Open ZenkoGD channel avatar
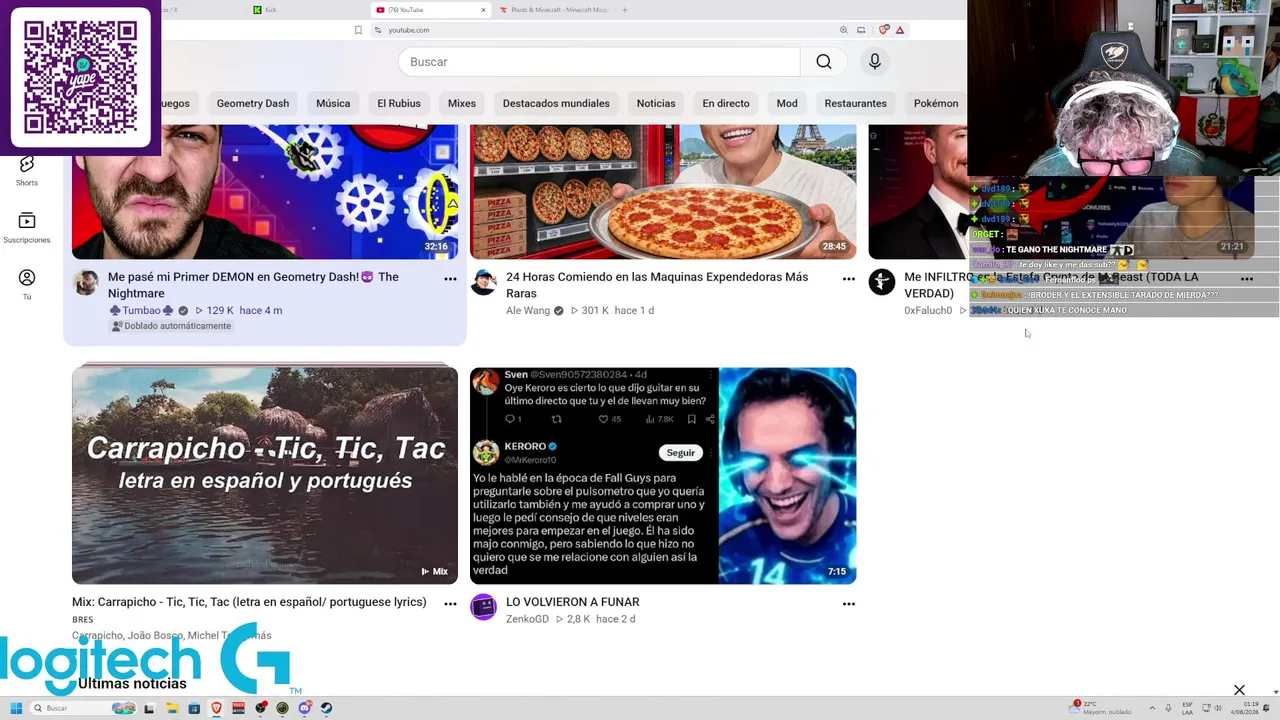Image resolution: width=1280 pixels, height=720 pixels. (x=484, y=607)
